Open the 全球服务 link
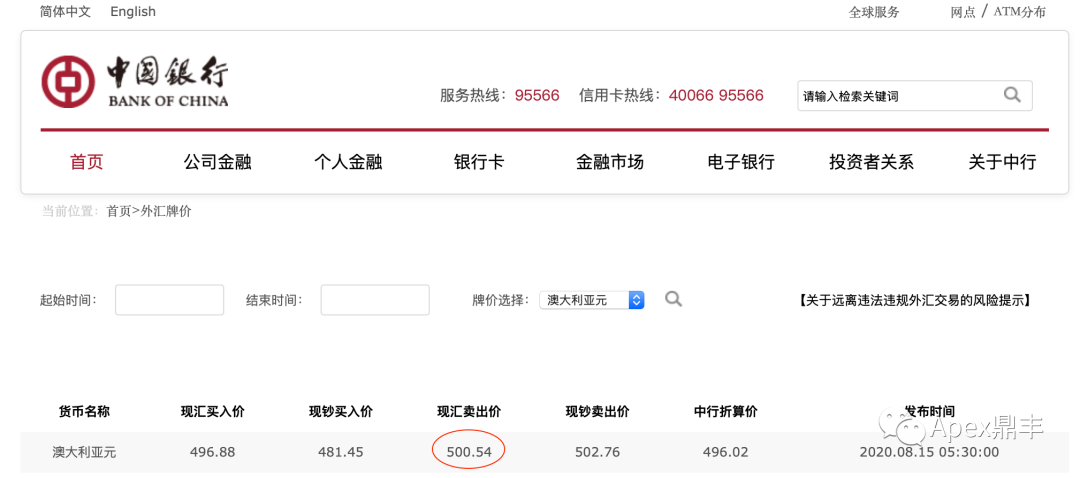1080x478 pixels. (x=874, y=12)
